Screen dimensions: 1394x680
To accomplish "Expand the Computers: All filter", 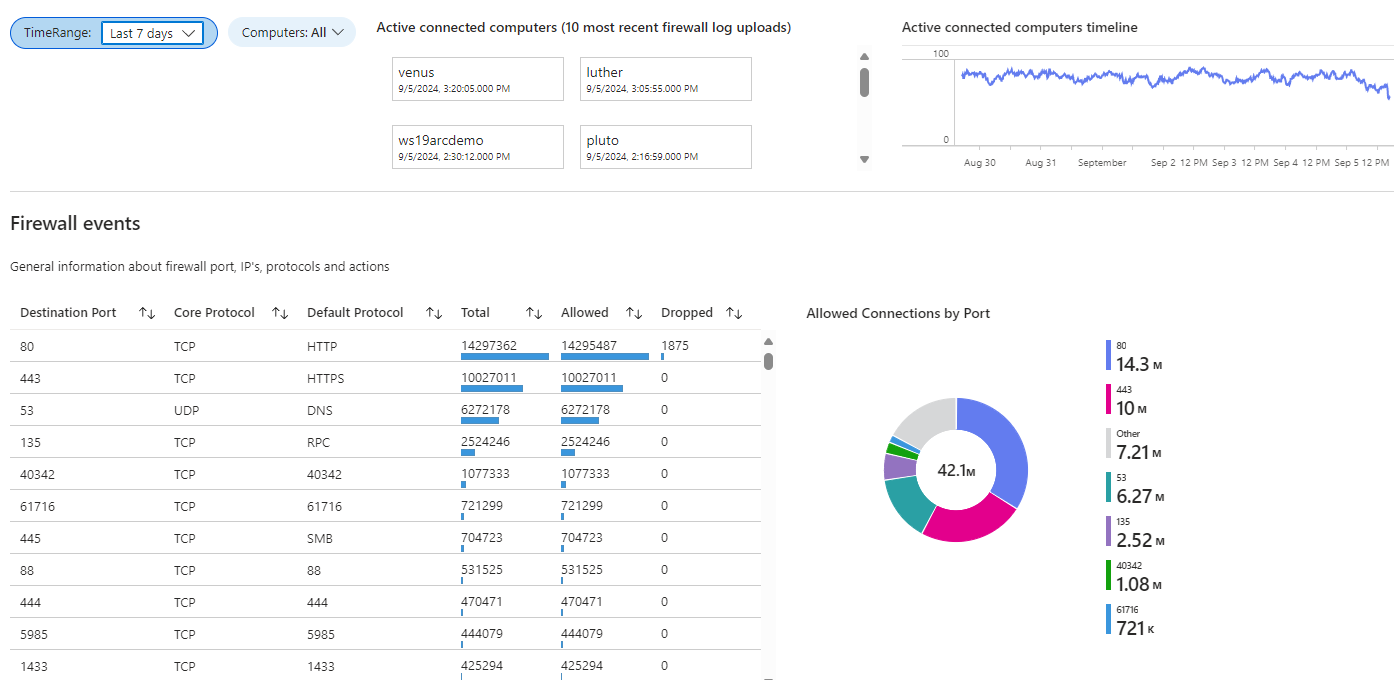I will [x=292, y=32].
